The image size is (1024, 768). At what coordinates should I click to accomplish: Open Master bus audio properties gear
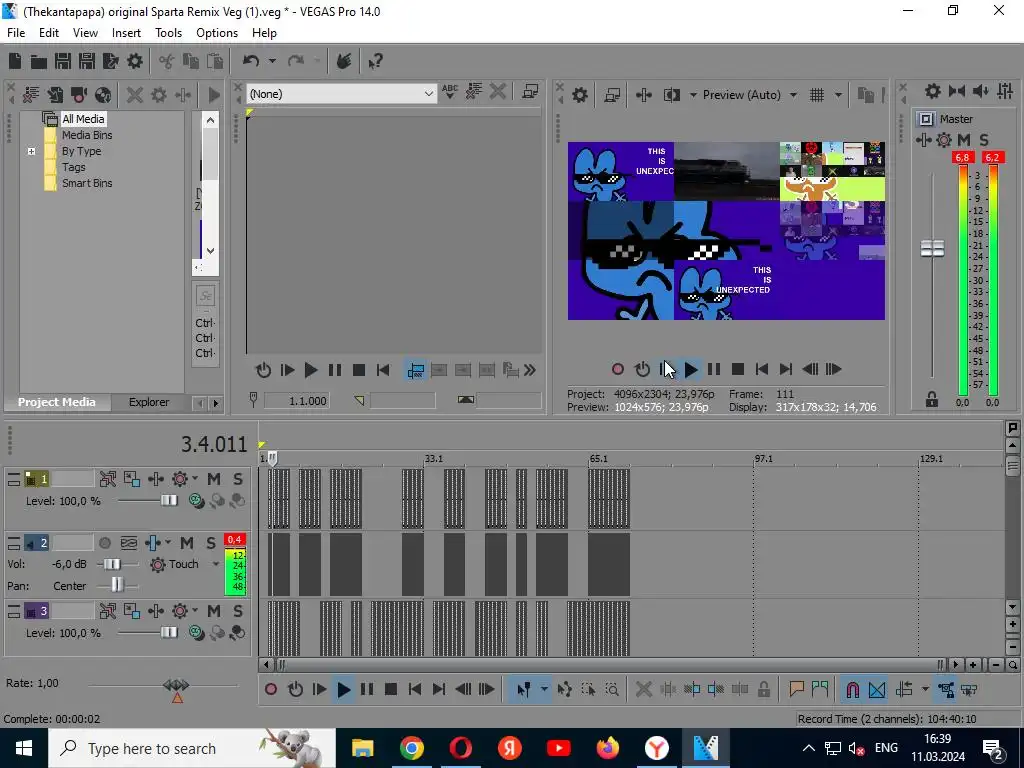pyautogui.click(x=933, y=91)
